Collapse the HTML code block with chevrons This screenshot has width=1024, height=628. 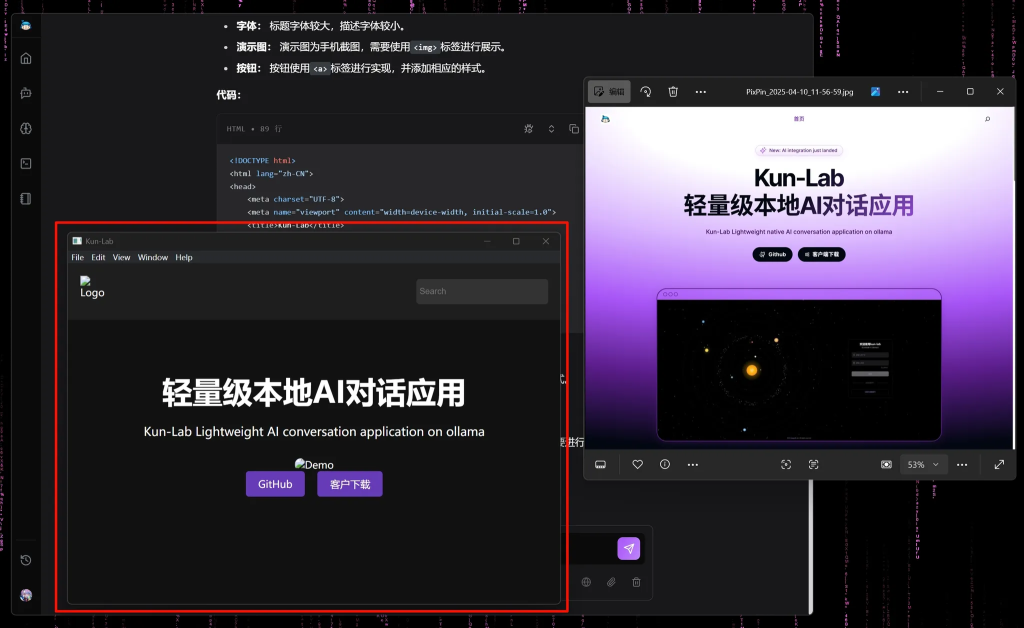tap(551, 129)
